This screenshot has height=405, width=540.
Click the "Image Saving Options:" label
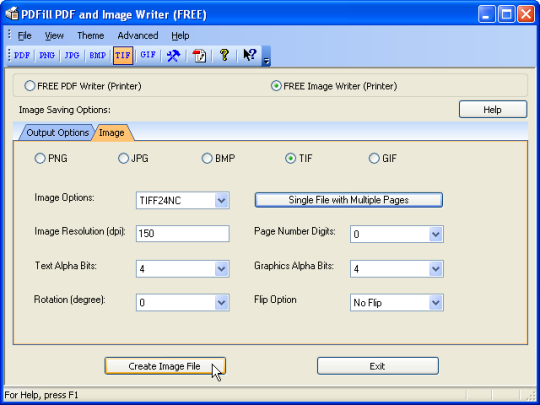coord(65,110)
